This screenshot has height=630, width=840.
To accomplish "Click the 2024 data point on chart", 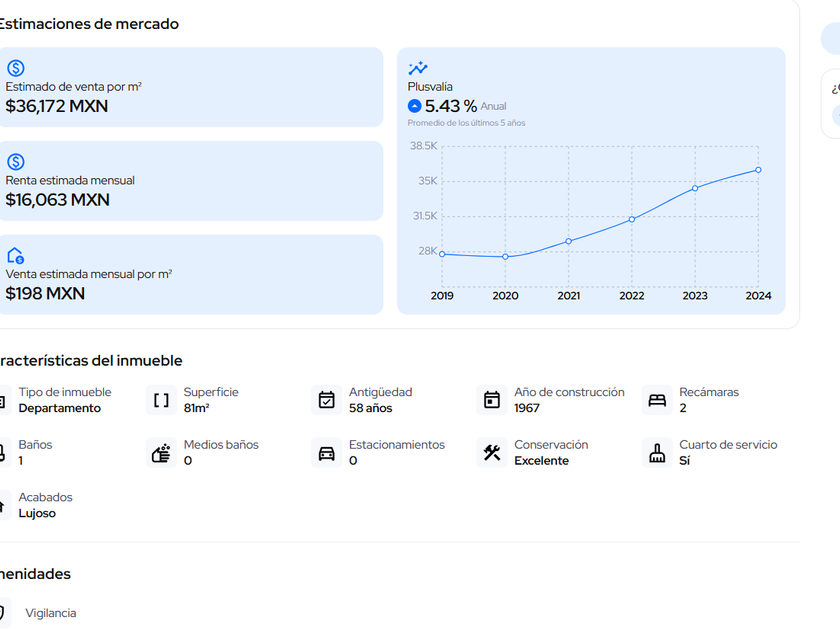I will click(758, 170).
